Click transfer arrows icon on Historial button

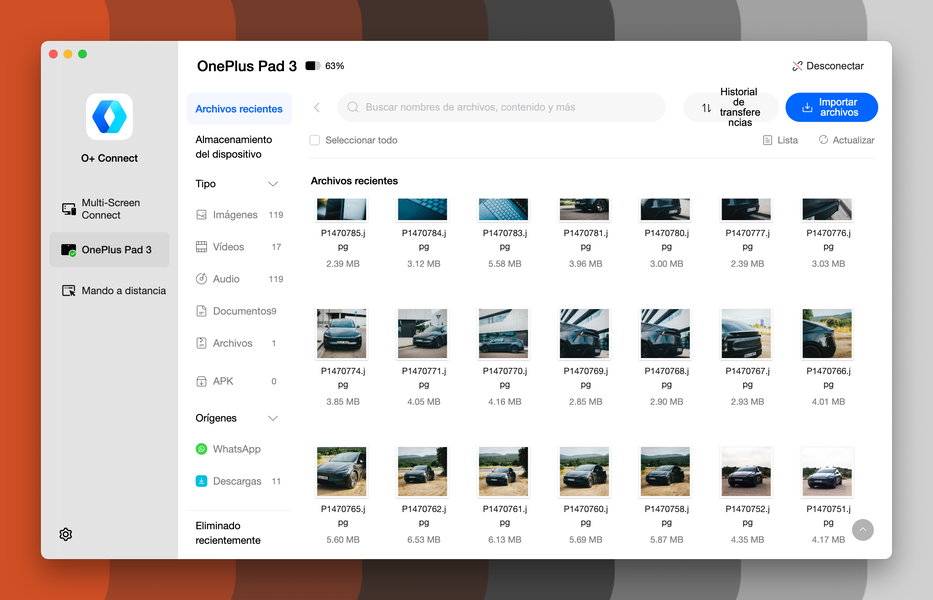[706, 108]
